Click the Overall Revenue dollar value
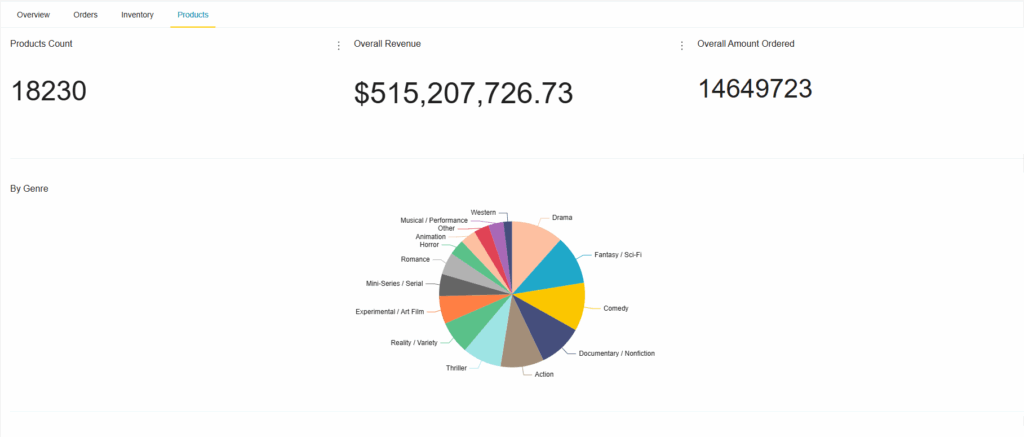The width and height of the screenshot is (1024, 437). (463, 93)
